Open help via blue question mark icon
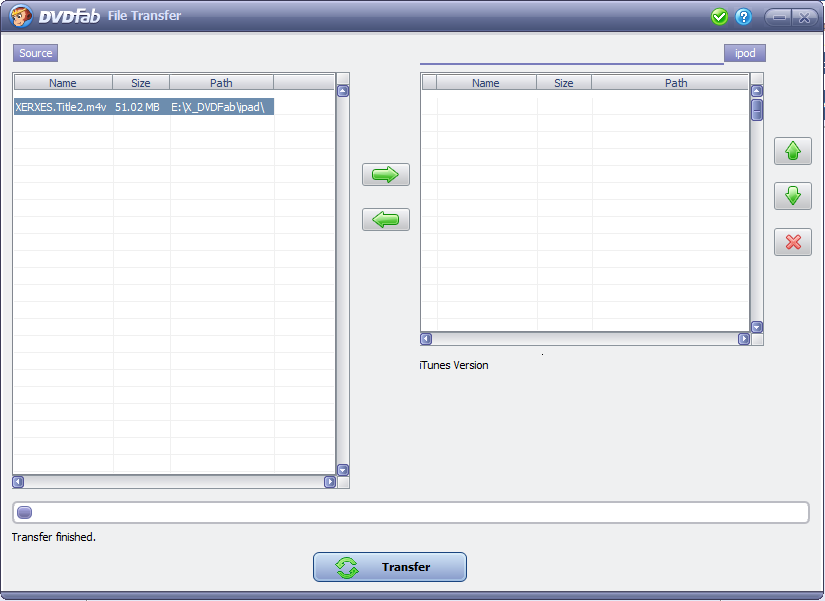The width and height of the screenshot is (825, 601). pyautogui.click(x=743, y=17)
